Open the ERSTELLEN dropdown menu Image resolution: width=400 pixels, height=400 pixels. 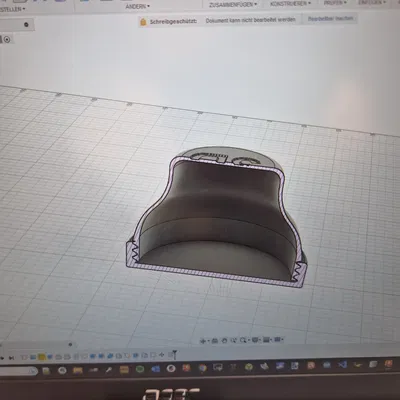click(13, 9)
